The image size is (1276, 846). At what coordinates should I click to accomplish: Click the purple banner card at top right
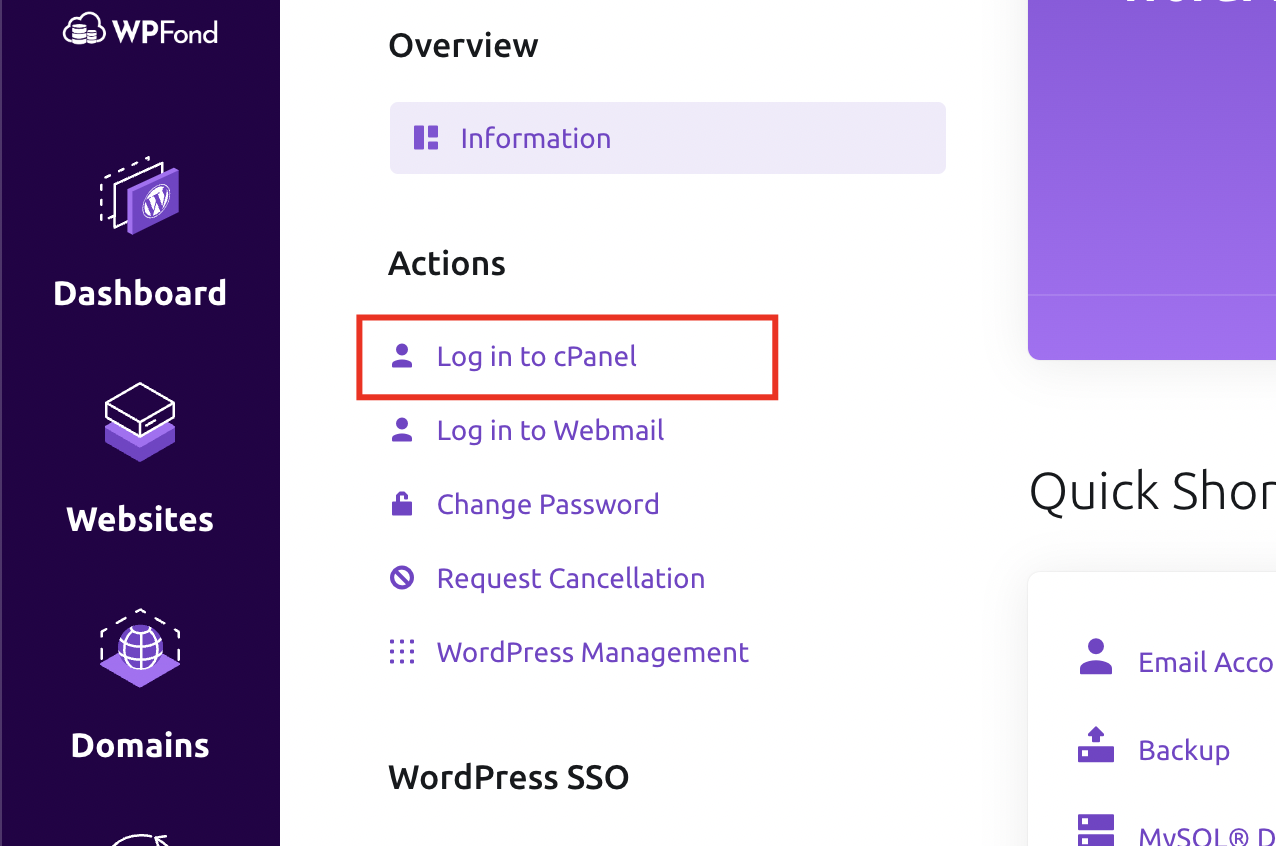point(1150,180)
